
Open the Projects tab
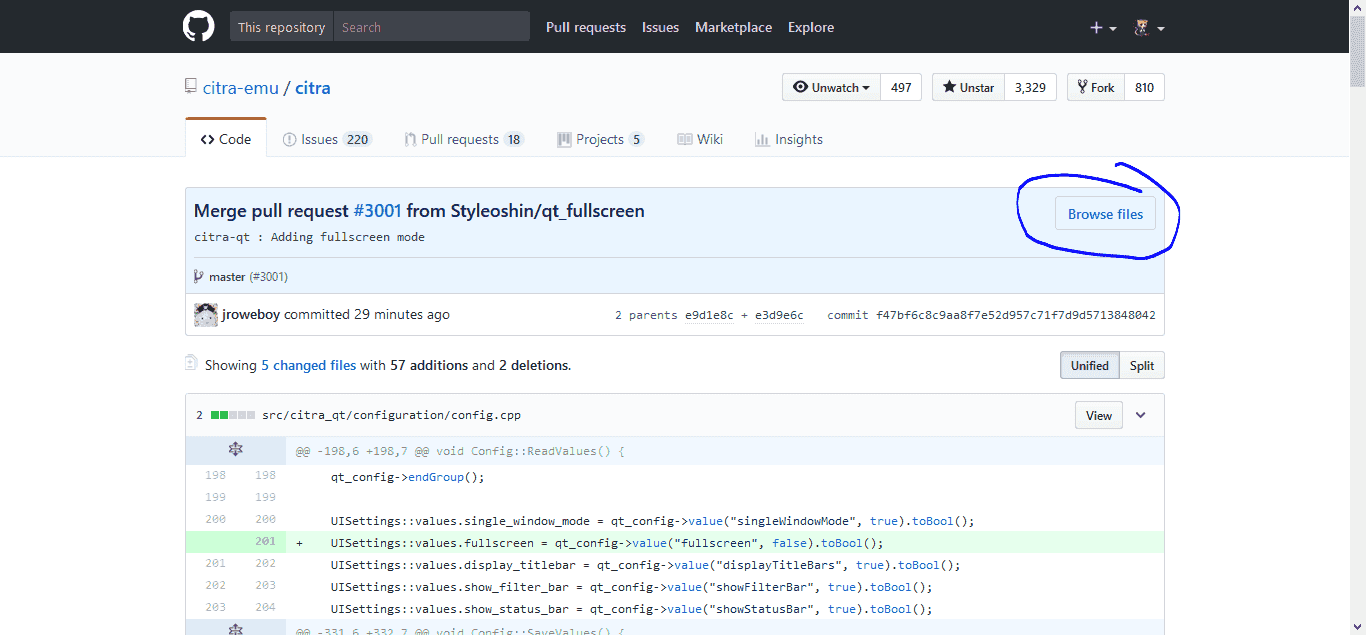(x=601, y=139)
